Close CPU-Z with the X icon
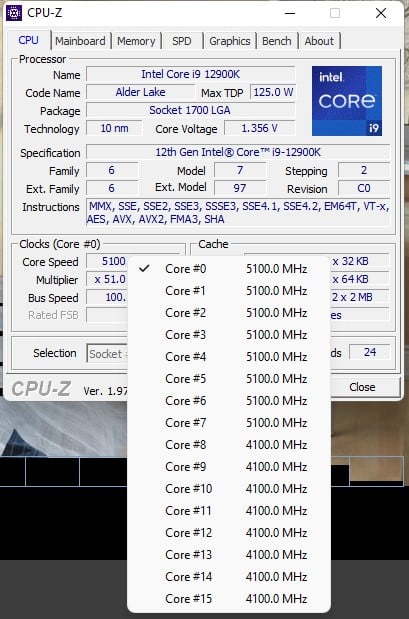Screen dimensions: 409x619 click(381, 13)
